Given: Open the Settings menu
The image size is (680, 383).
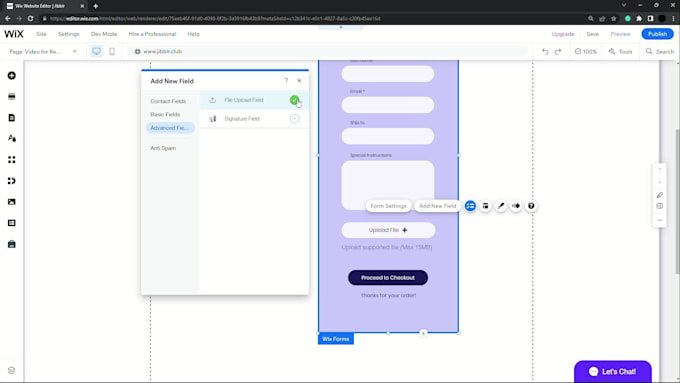Looking at the screenshot, I should pyautogui.click(x=69, y=34).
